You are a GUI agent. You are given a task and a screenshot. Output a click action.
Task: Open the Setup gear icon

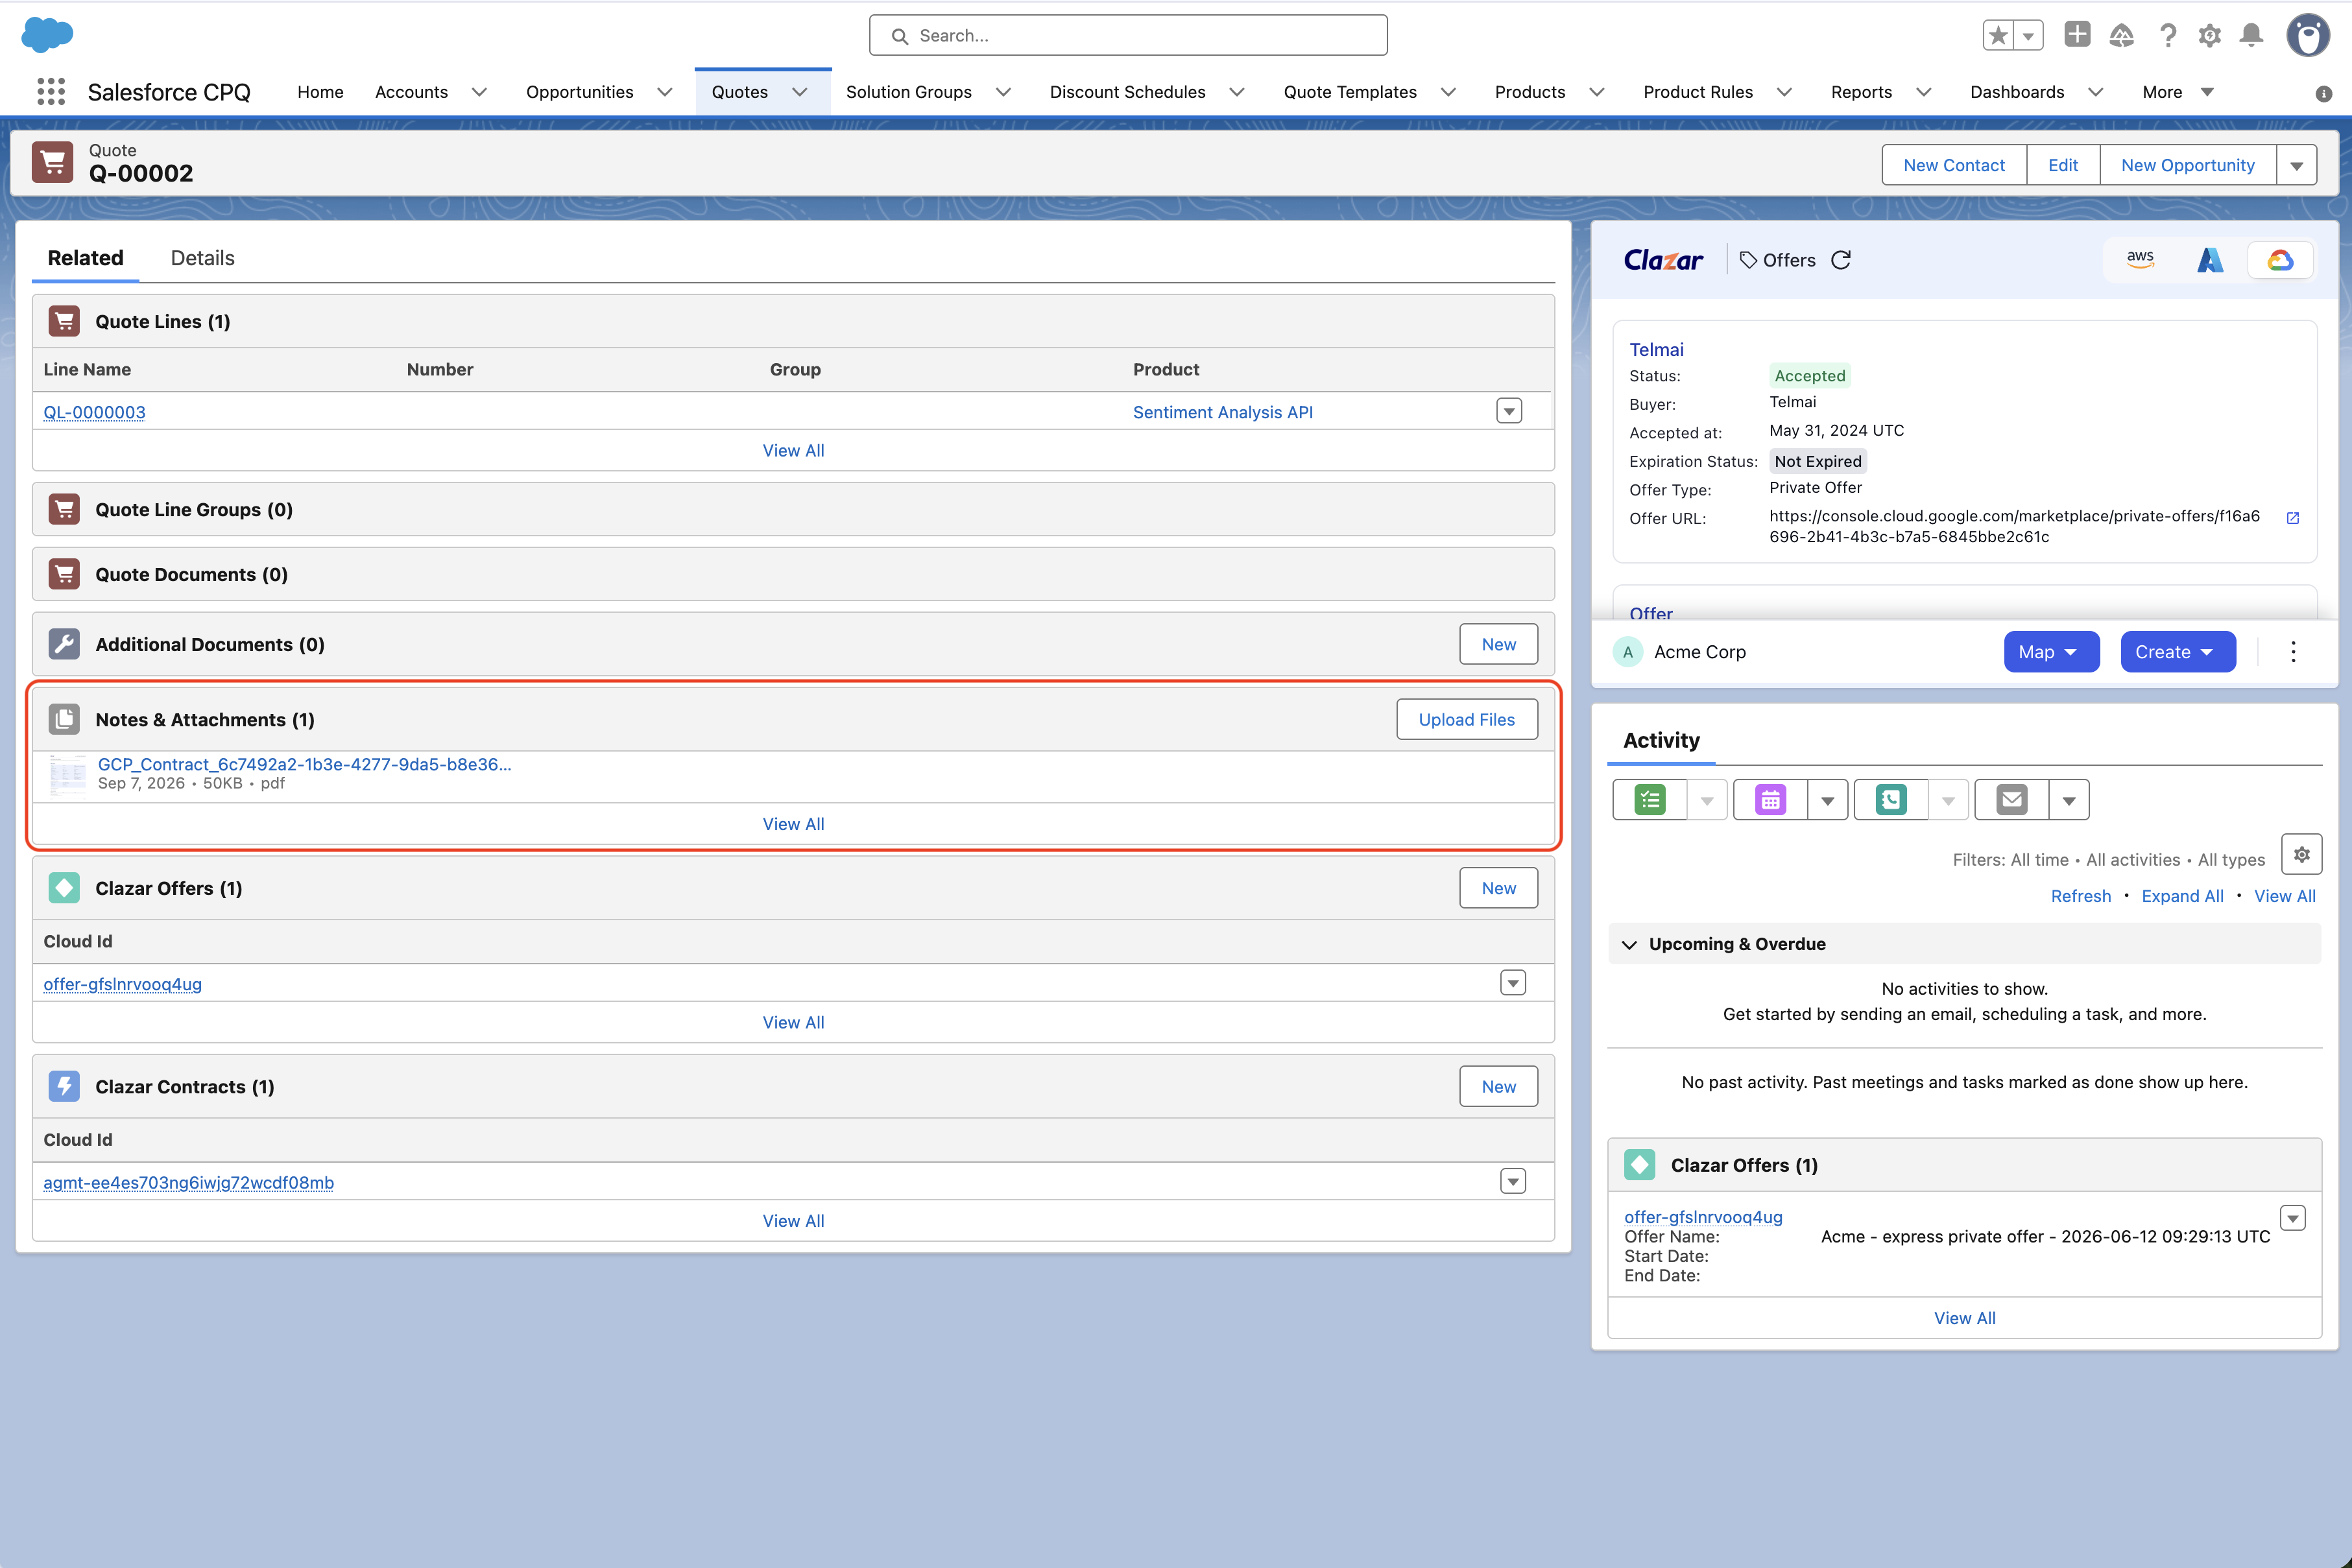[x=2210, y=36]
